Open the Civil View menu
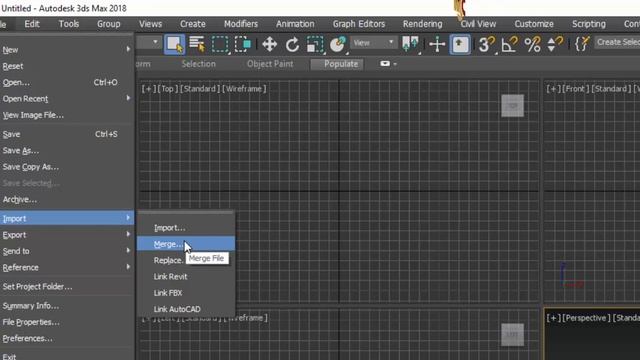Screen dimensions: 640x360 pyautogui.click(x=478, y=24)
